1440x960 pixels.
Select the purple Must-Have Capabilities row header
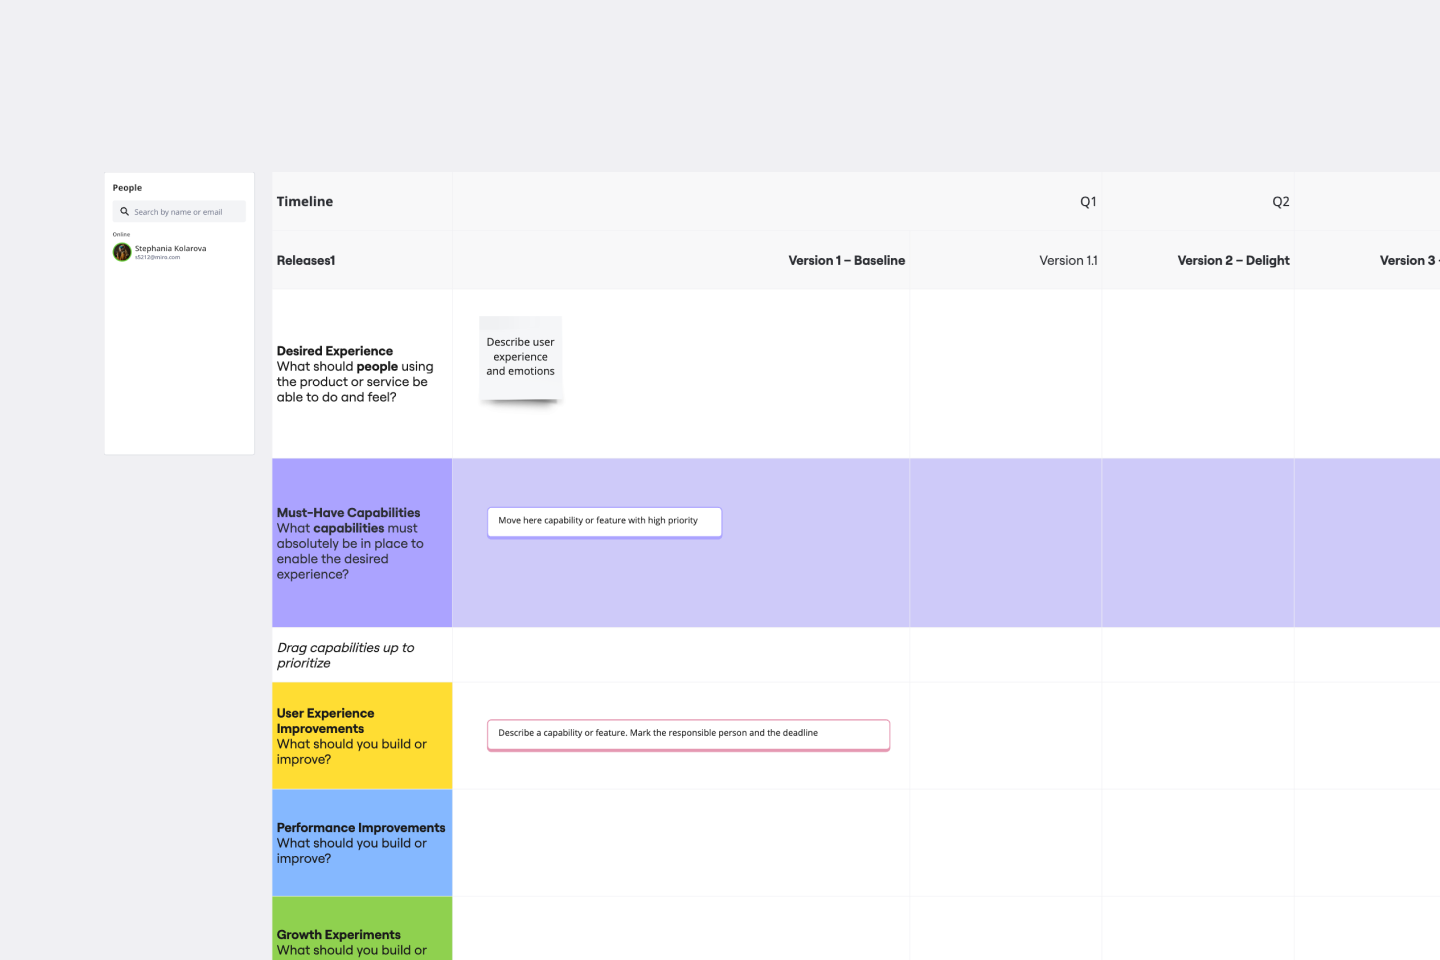click(361, 543)
